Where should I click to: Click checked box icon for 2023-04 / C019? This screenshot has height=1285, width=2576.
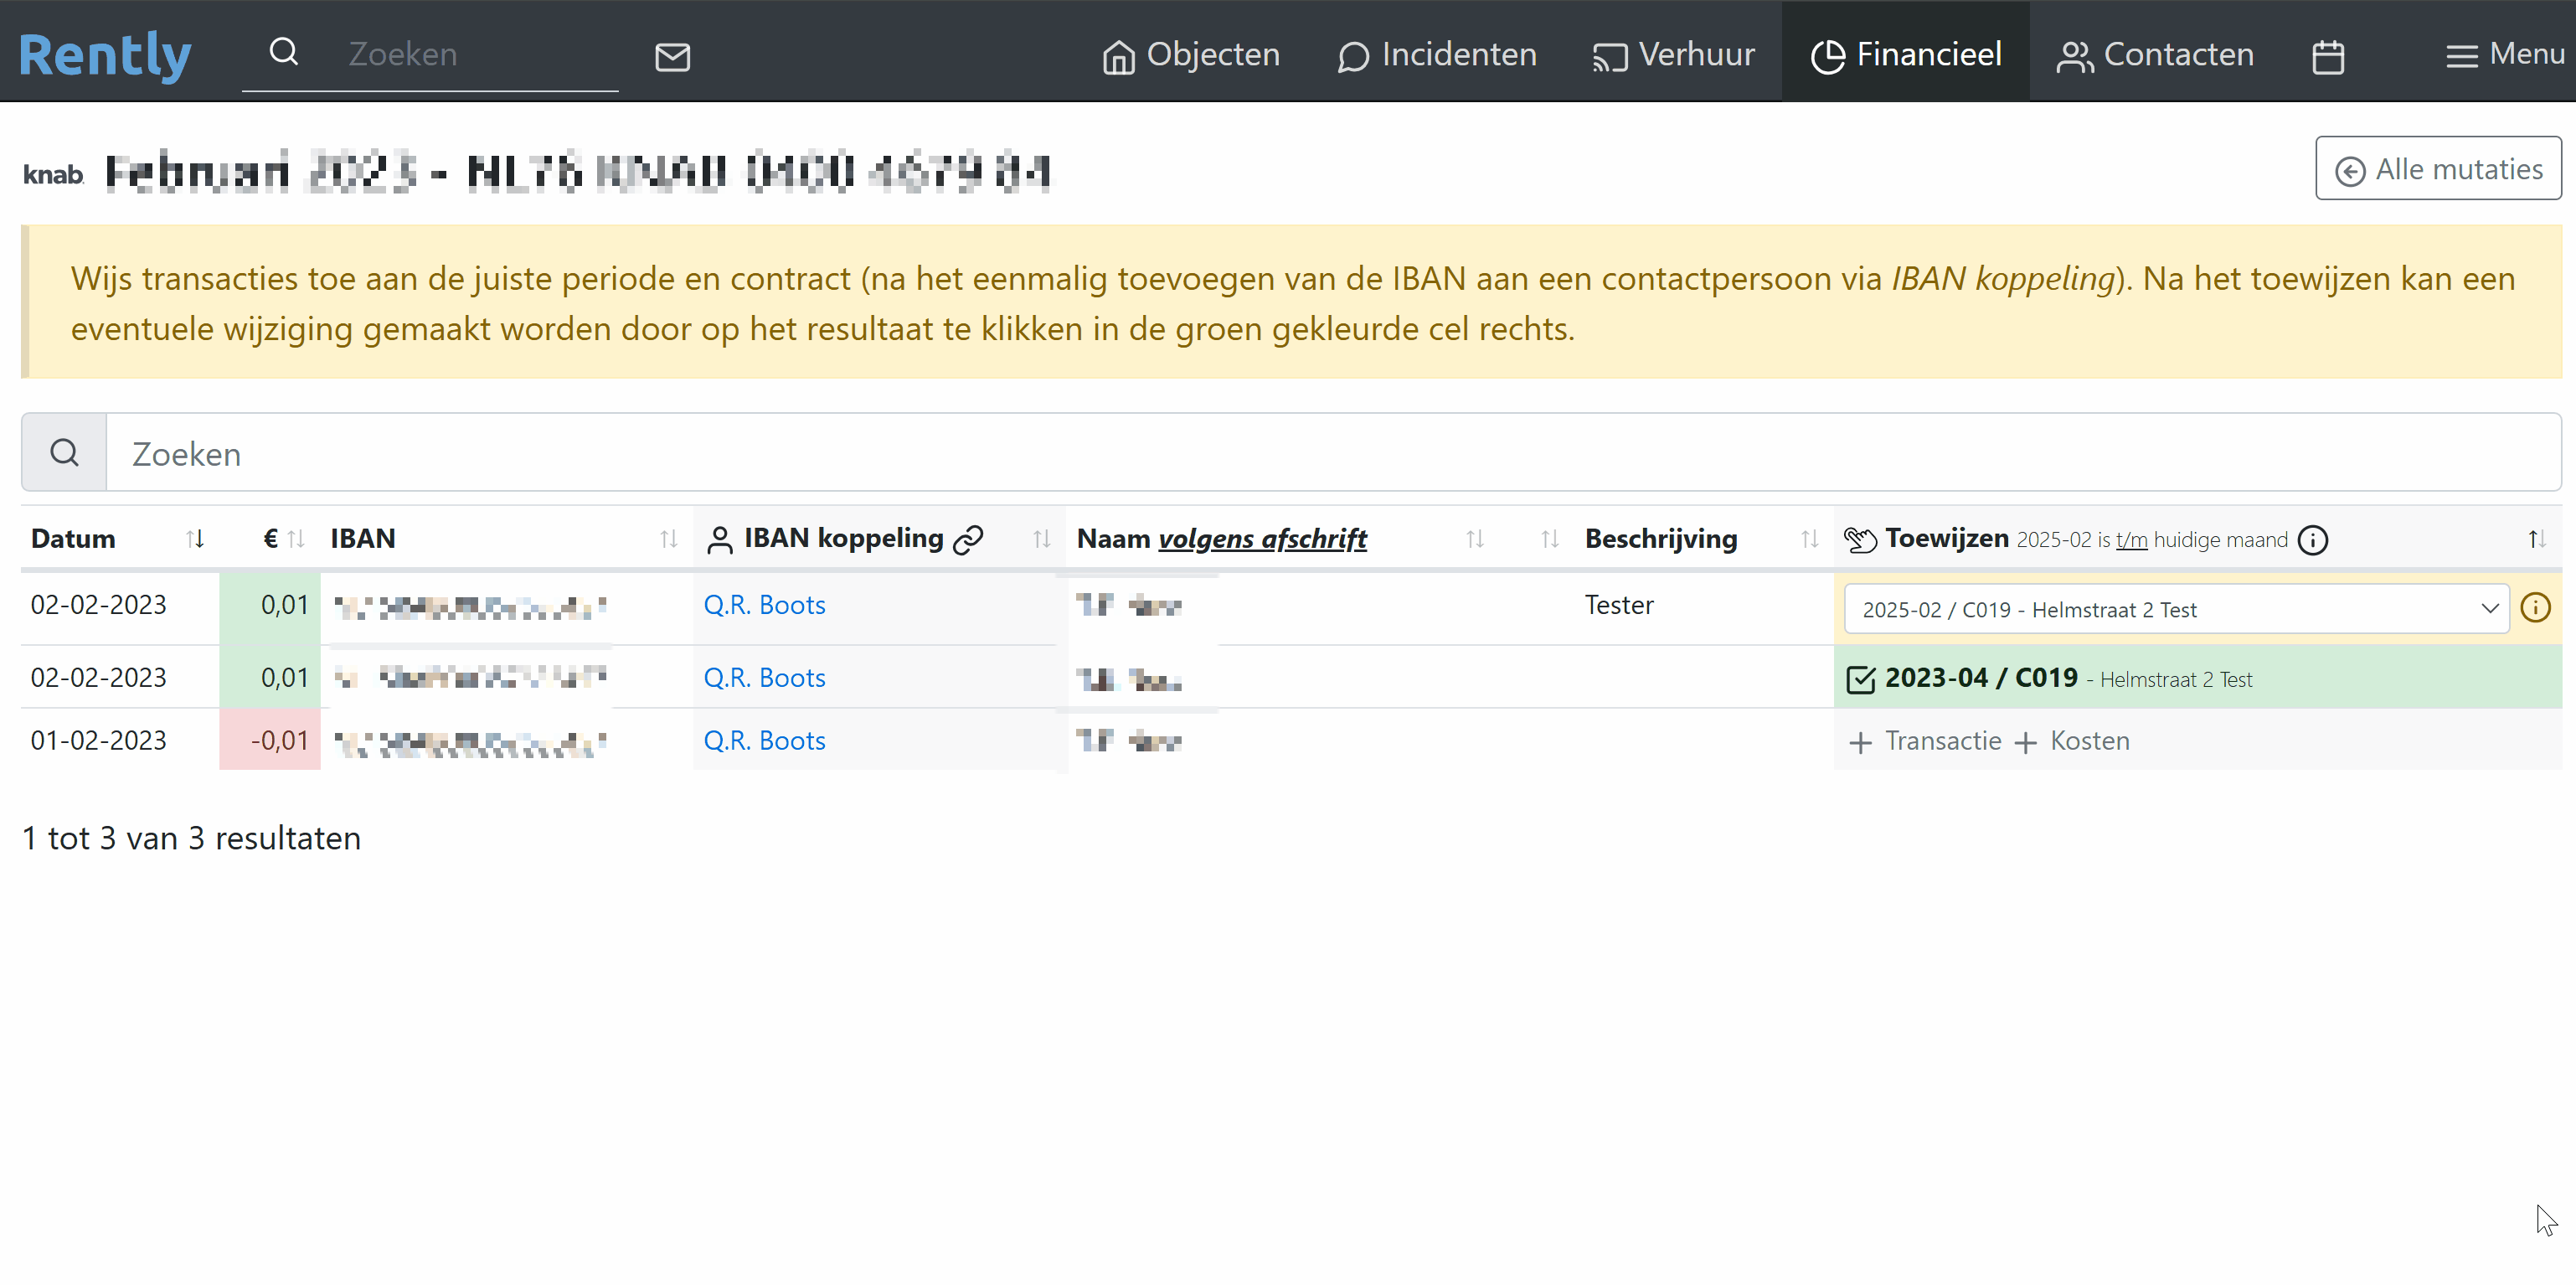[x=1860, y=680]
